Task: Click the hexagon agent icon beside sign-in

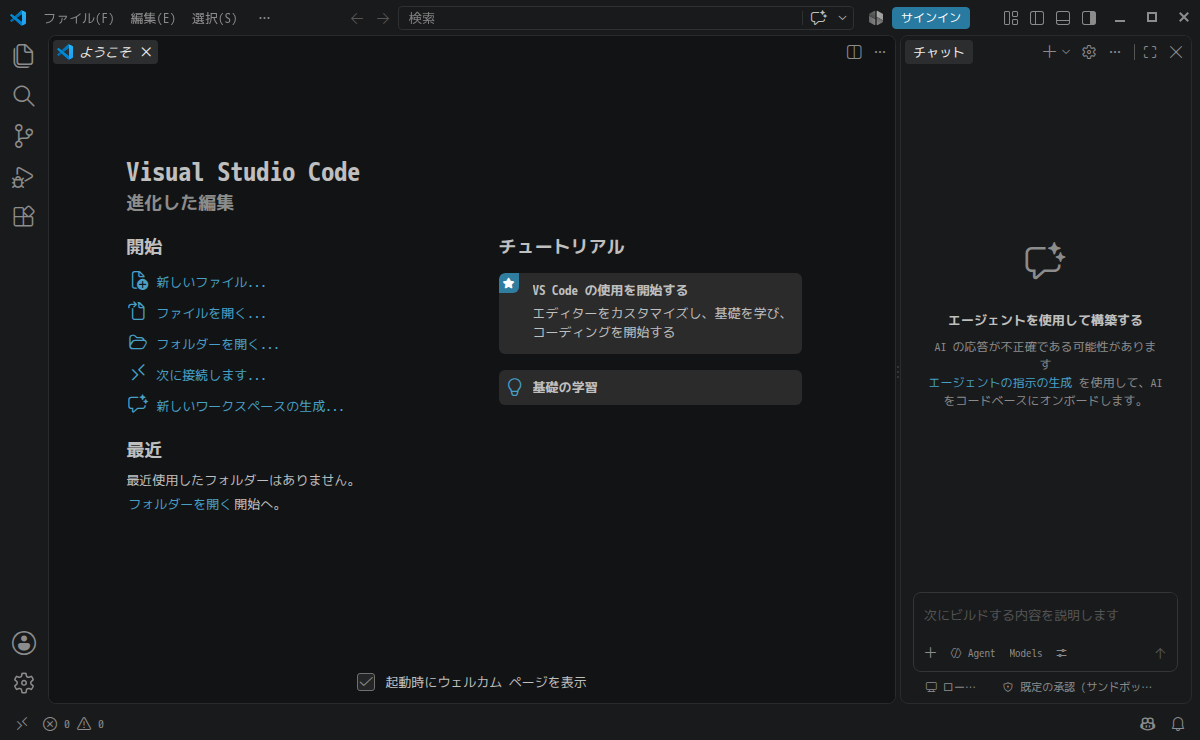Action: [876, 18]
